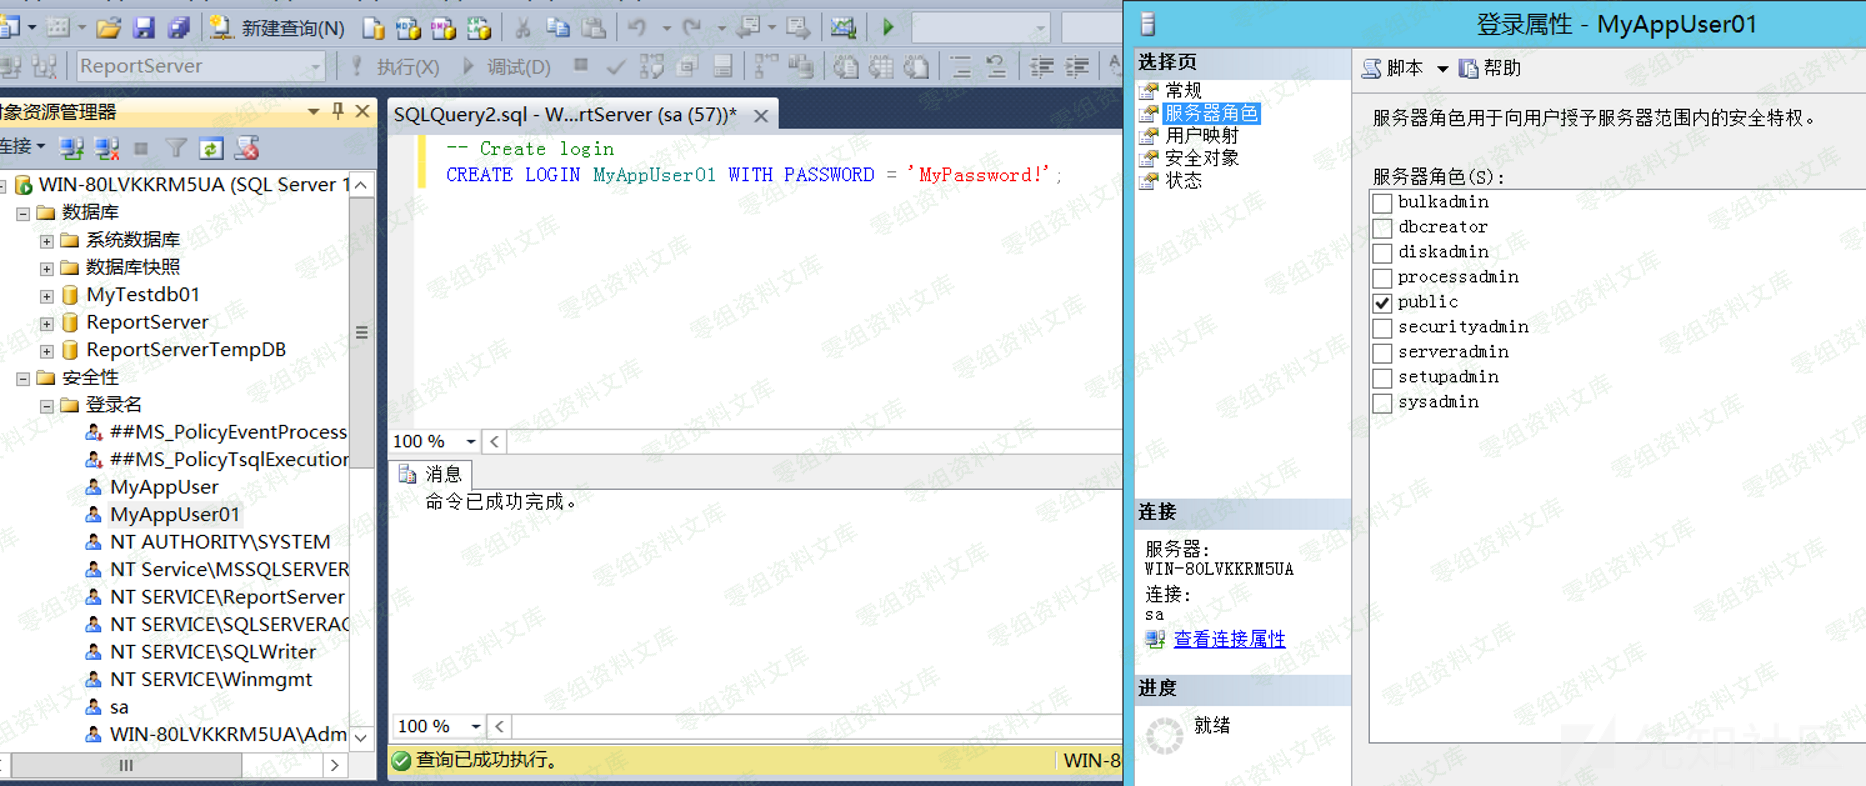Collapse the 安全性 (Security) folder
This screenshot has height=786, width=1866.
pyautogui.click(x=22, y=378)
